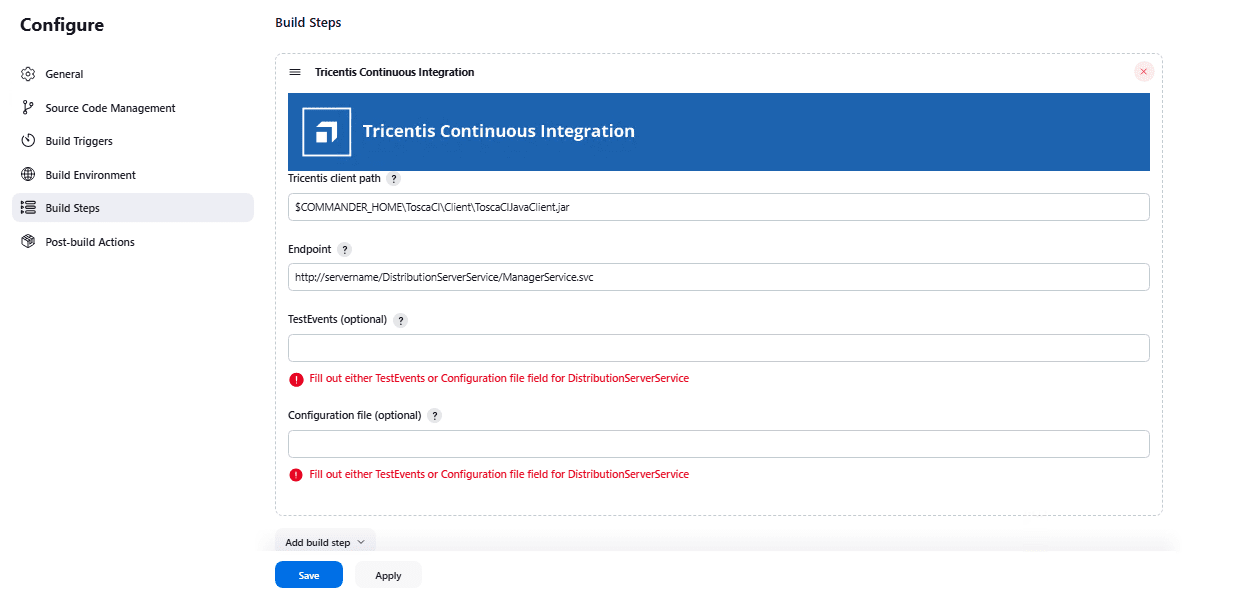Open the Add build step dropdown
The image size is (1241, 593).
coord(325,542)
